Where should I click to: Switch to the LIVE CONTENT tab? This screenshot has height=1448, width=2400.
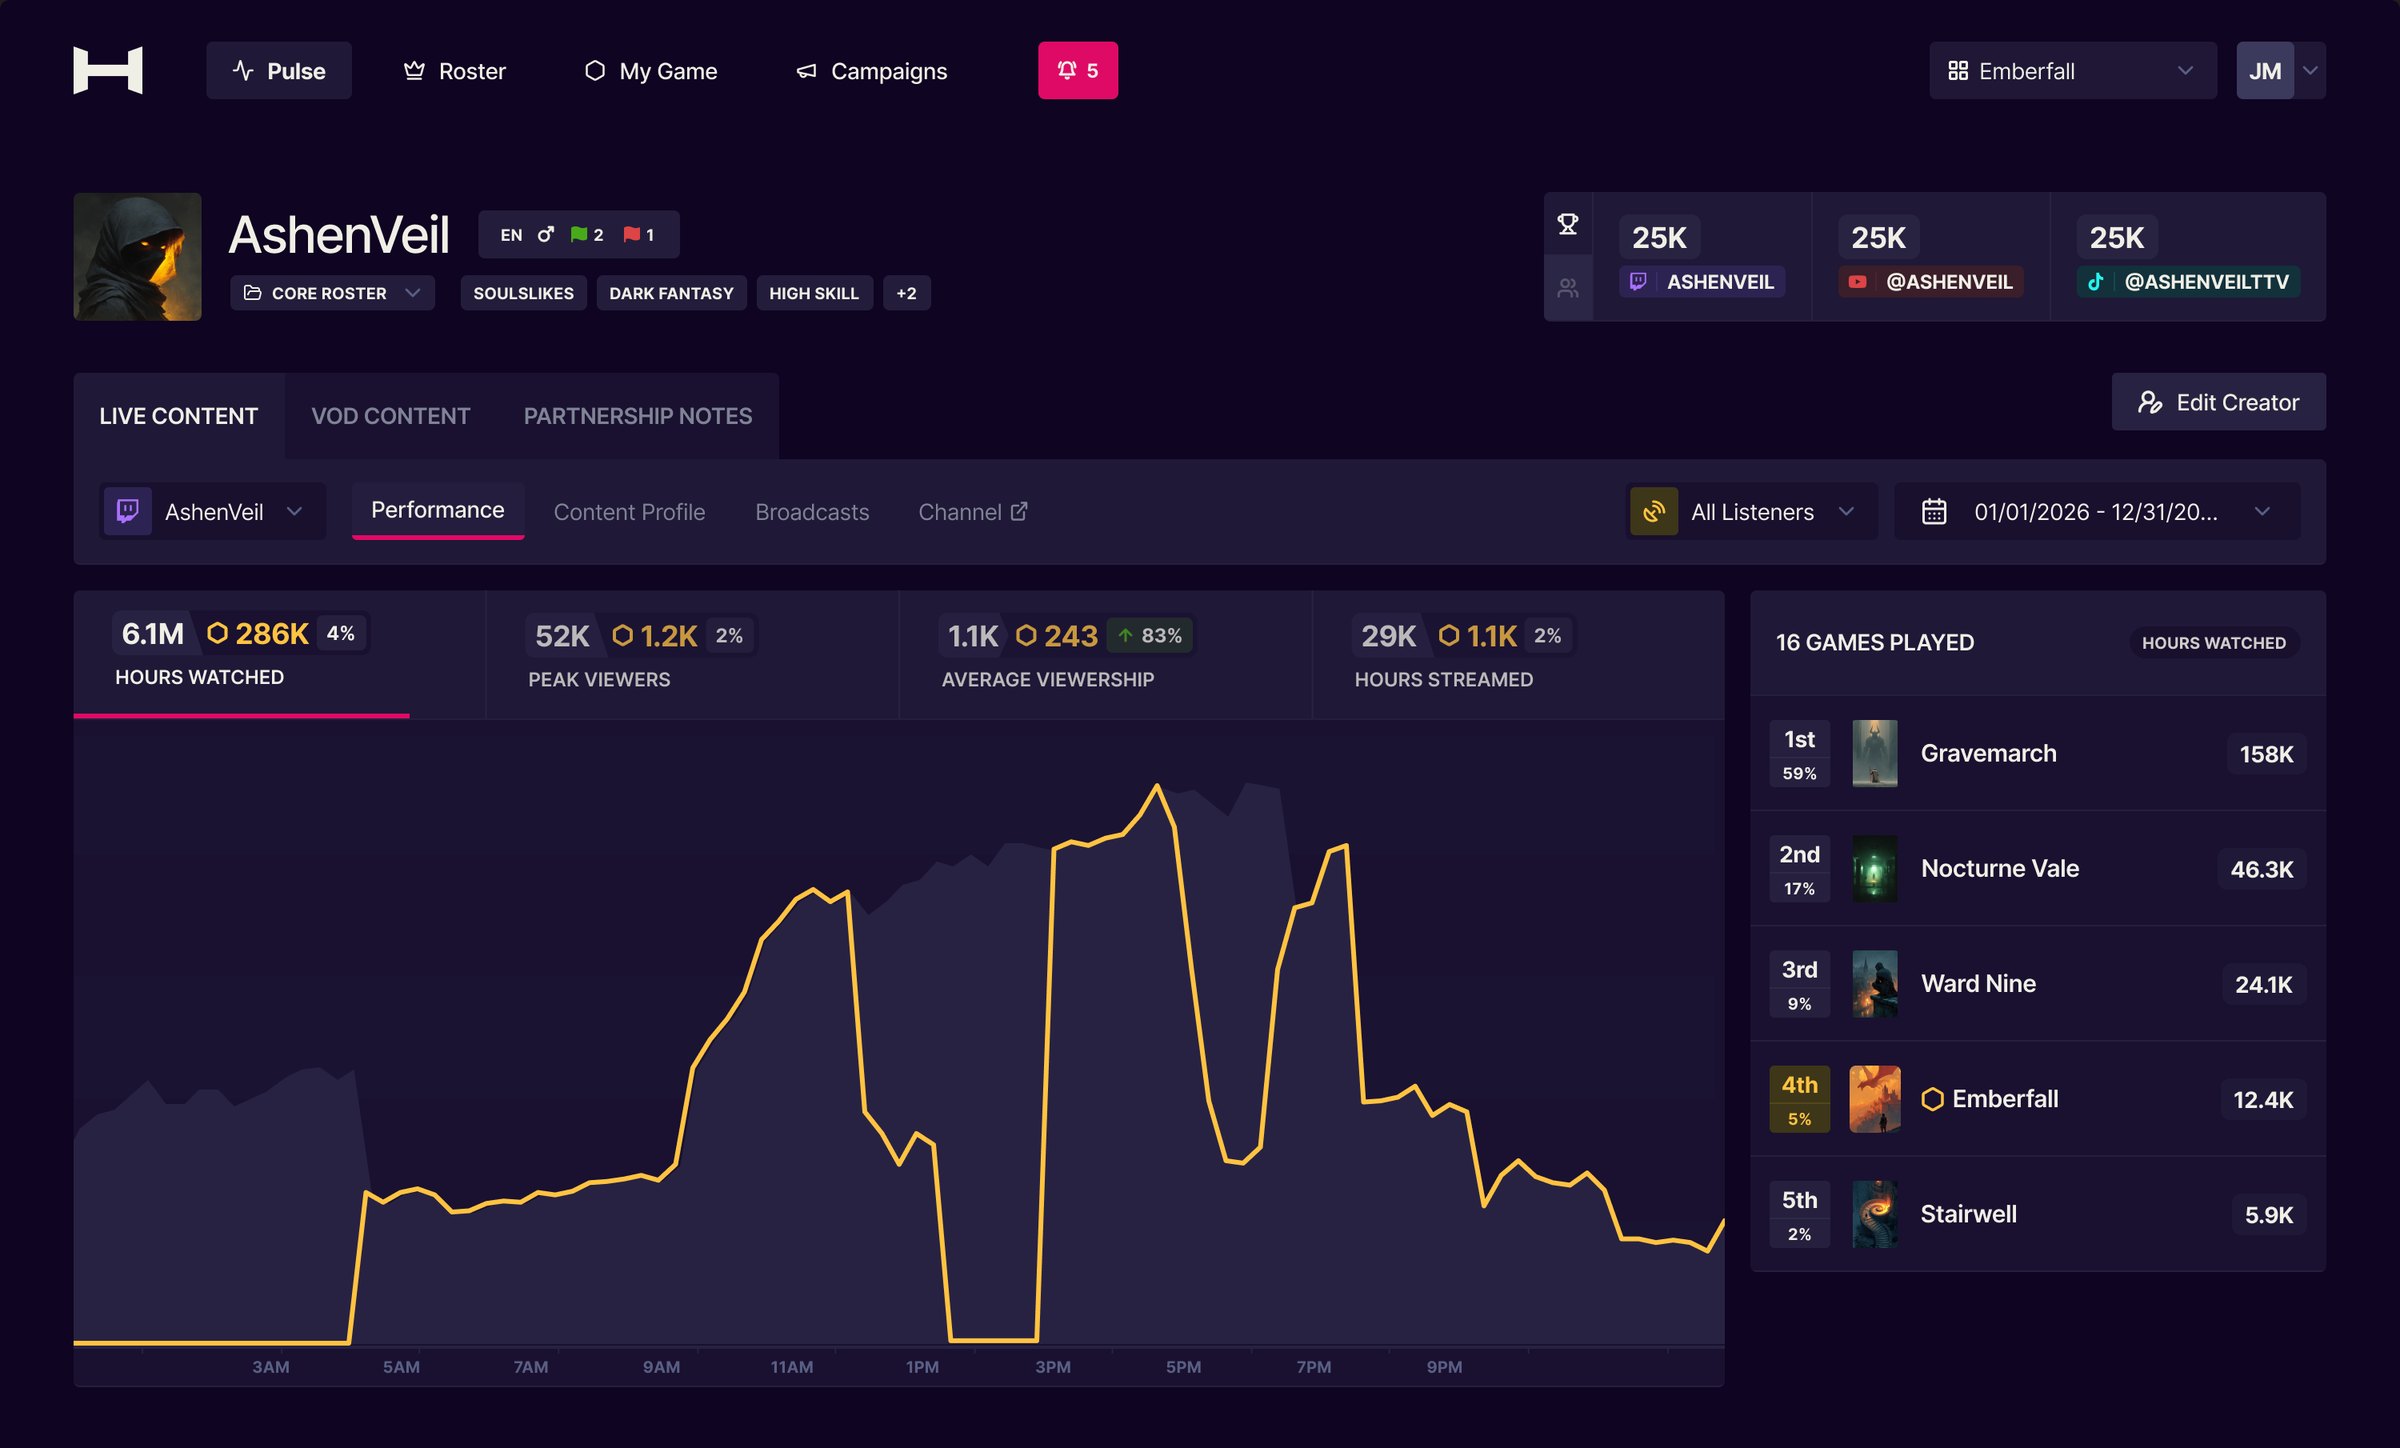[179, 416]
